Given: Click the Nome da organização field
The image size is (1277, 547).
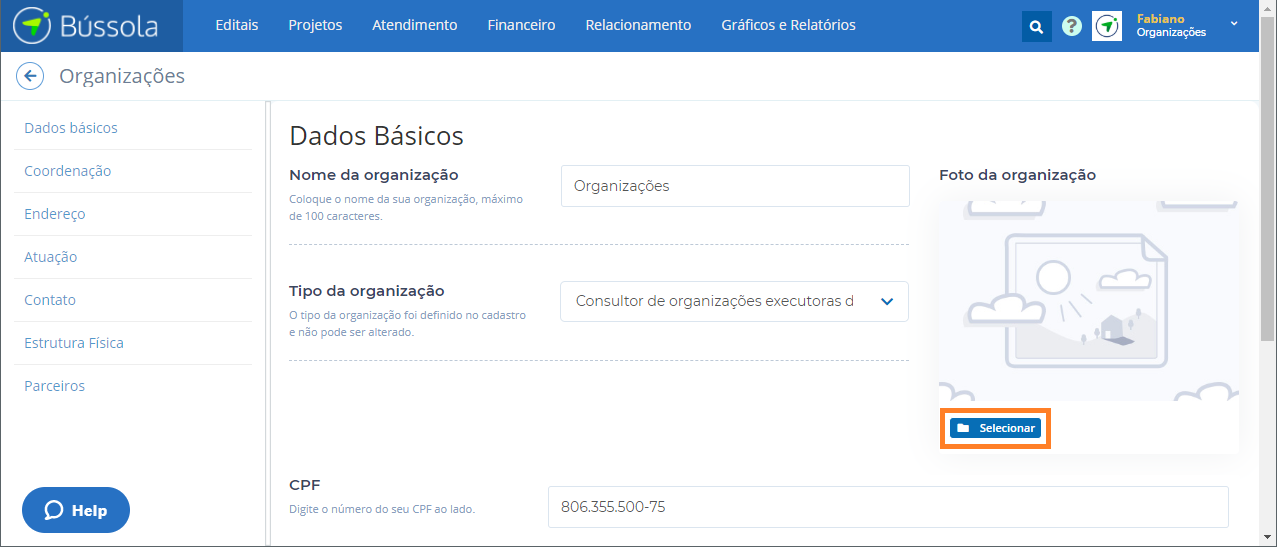Looking at the screenshot, I should point(735,186).
